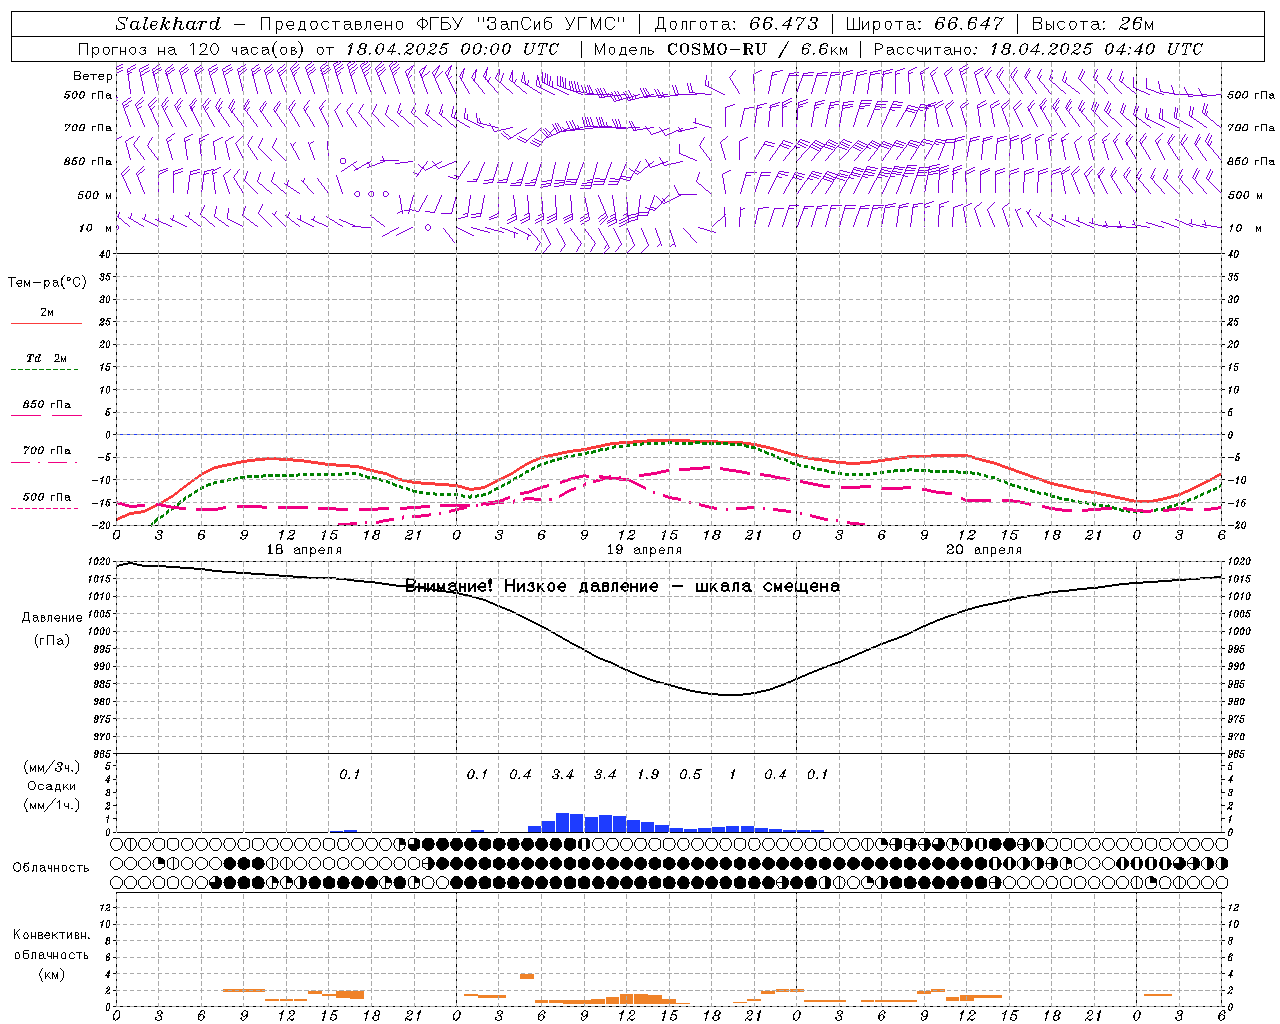Click the '(км)' convective height unit label
This screenshot has width=1280, height=1024.
click(52, 974)
